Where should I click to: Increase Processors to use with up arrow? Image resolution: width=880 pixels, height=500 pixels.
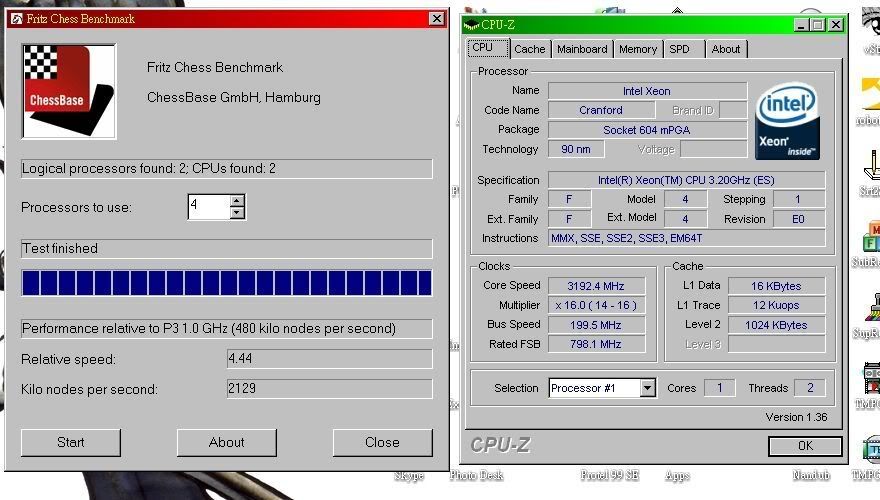pos(237,200)
